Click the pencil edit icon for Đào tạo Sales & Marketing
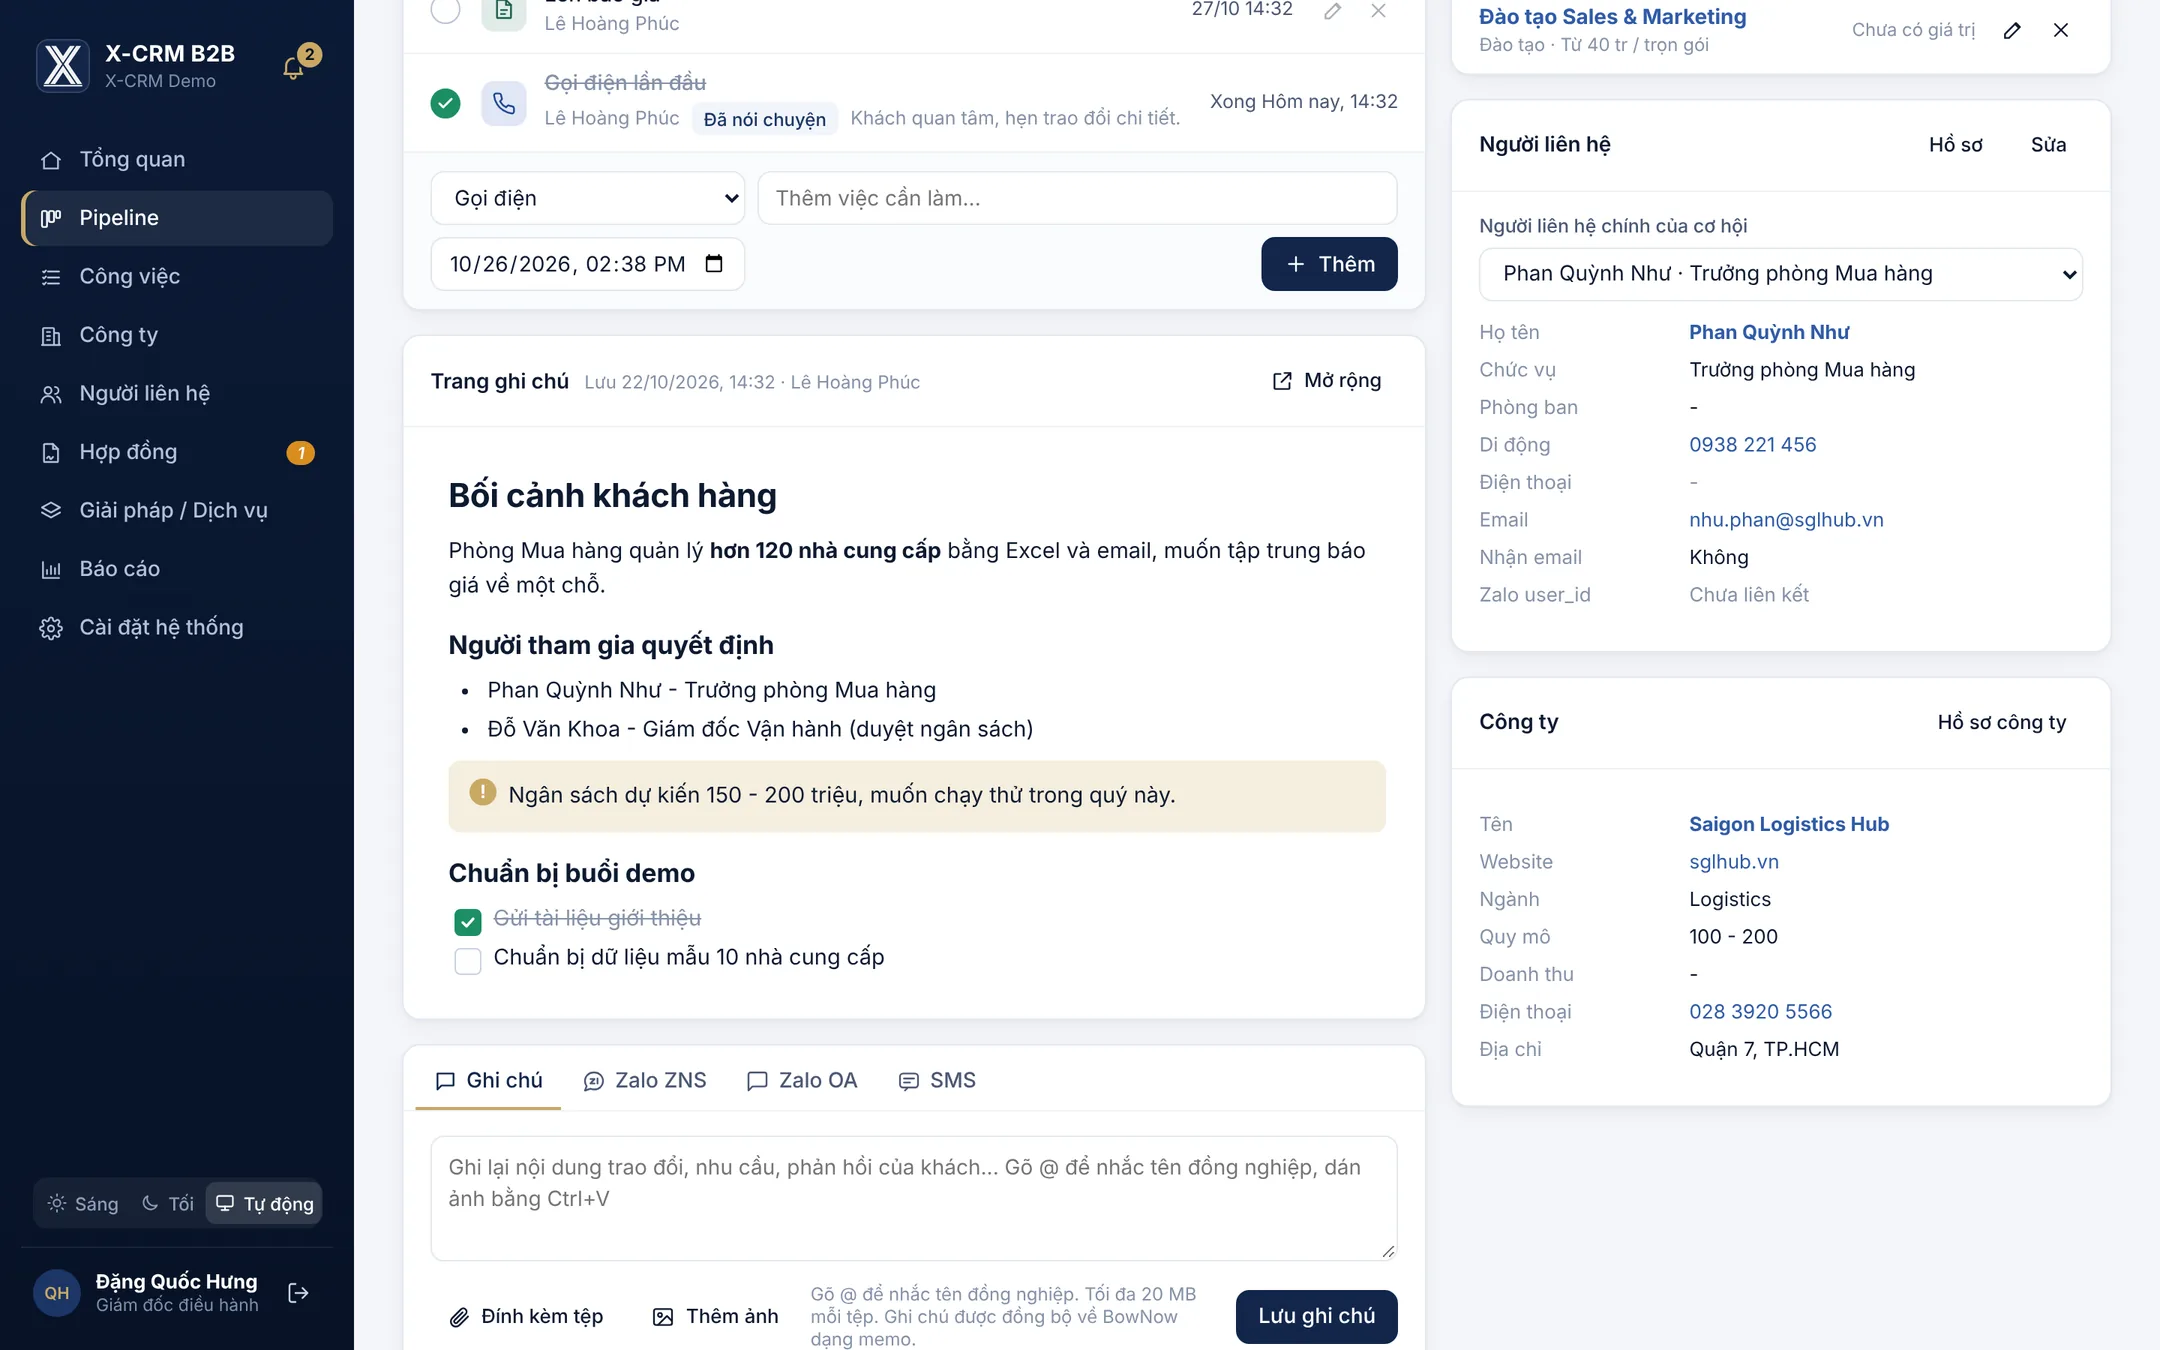Viewport: 2160px width, 1350px height. (x=2012, y=30)
